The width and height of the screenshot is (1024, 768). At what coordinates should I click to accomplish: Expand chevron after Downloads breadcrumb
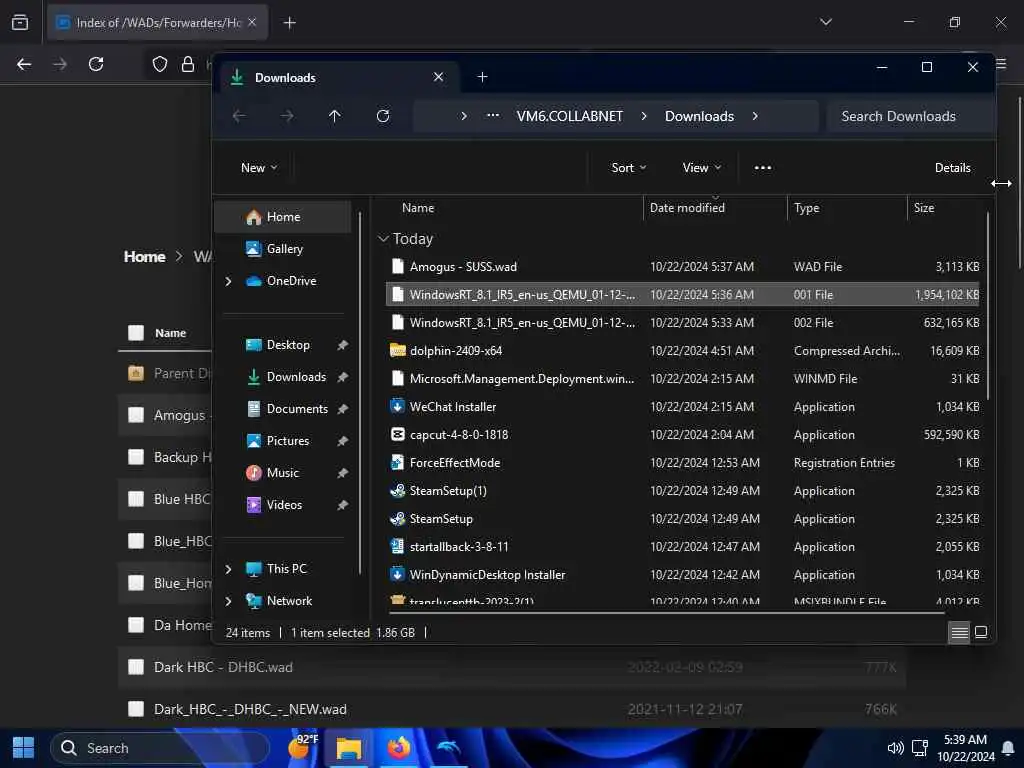tap(755, 116)
